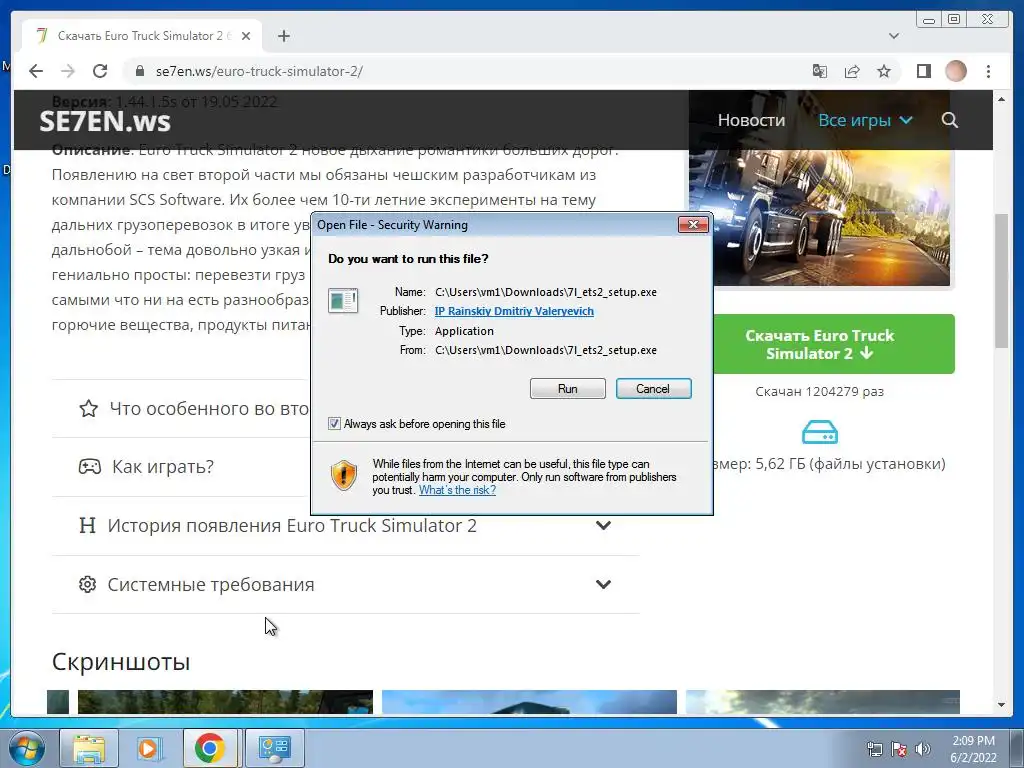Viewport: 1024px width, 768px height.
Task: Share this page icon
Action: click(x=852, y=71)
